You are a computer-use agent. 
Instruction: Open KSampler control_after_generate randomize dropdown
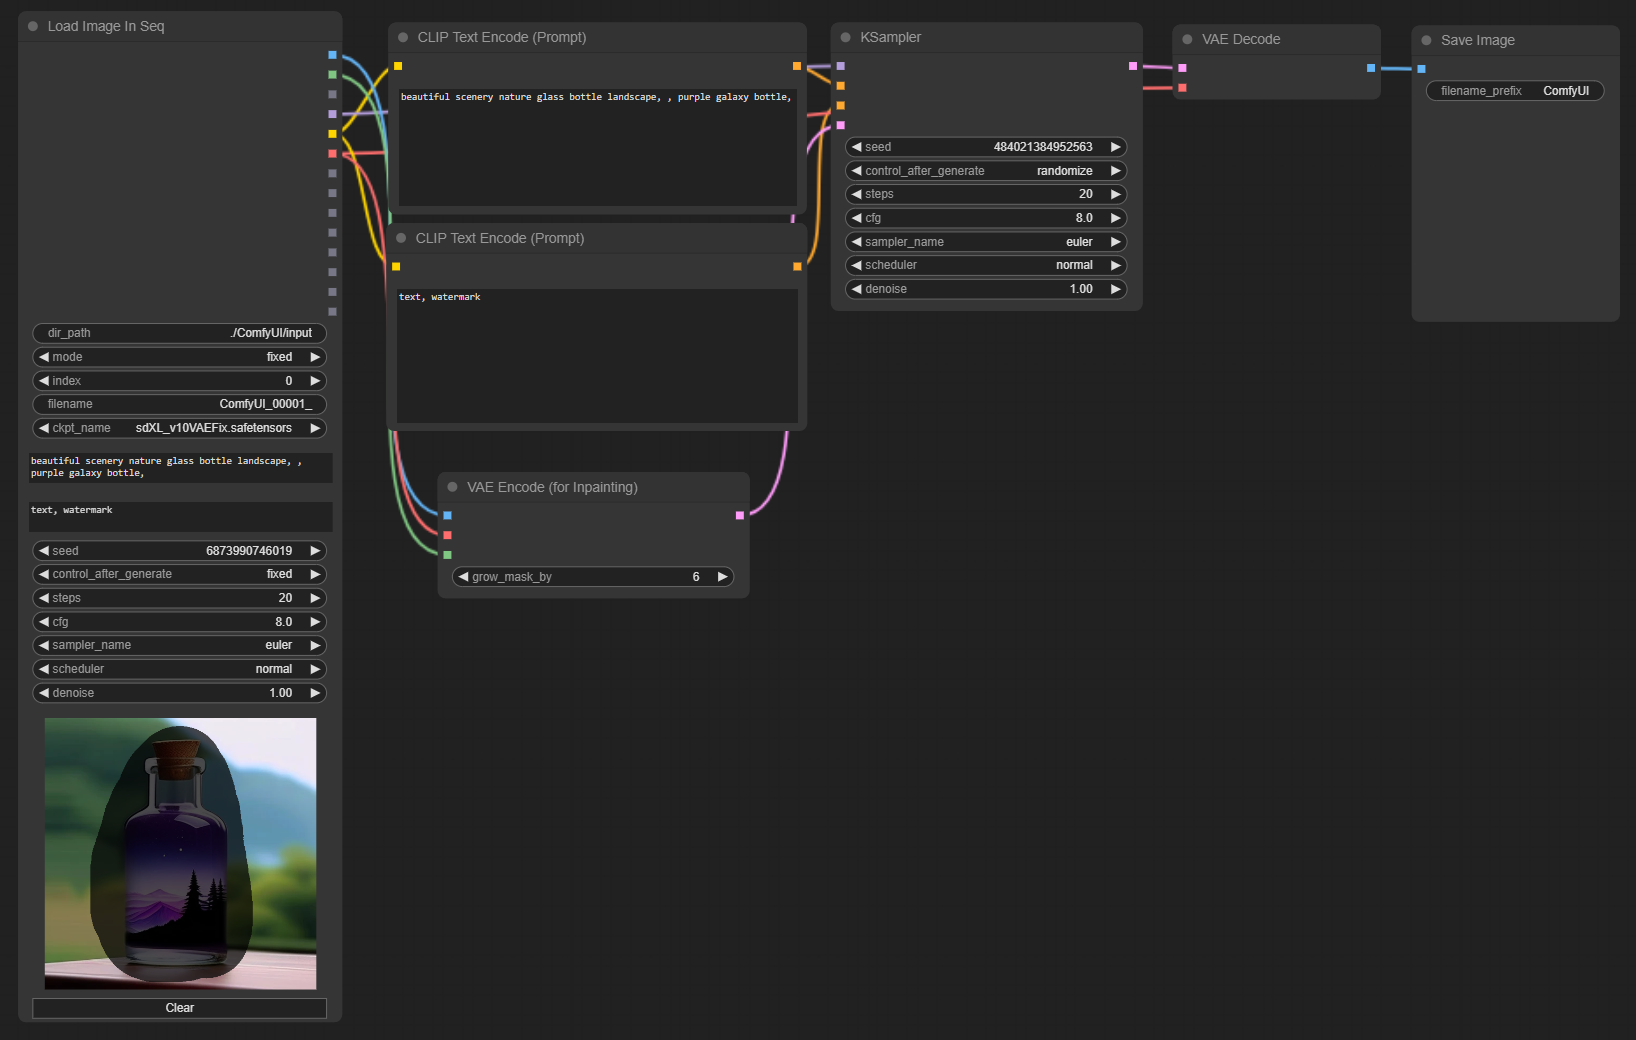(986, 171)
